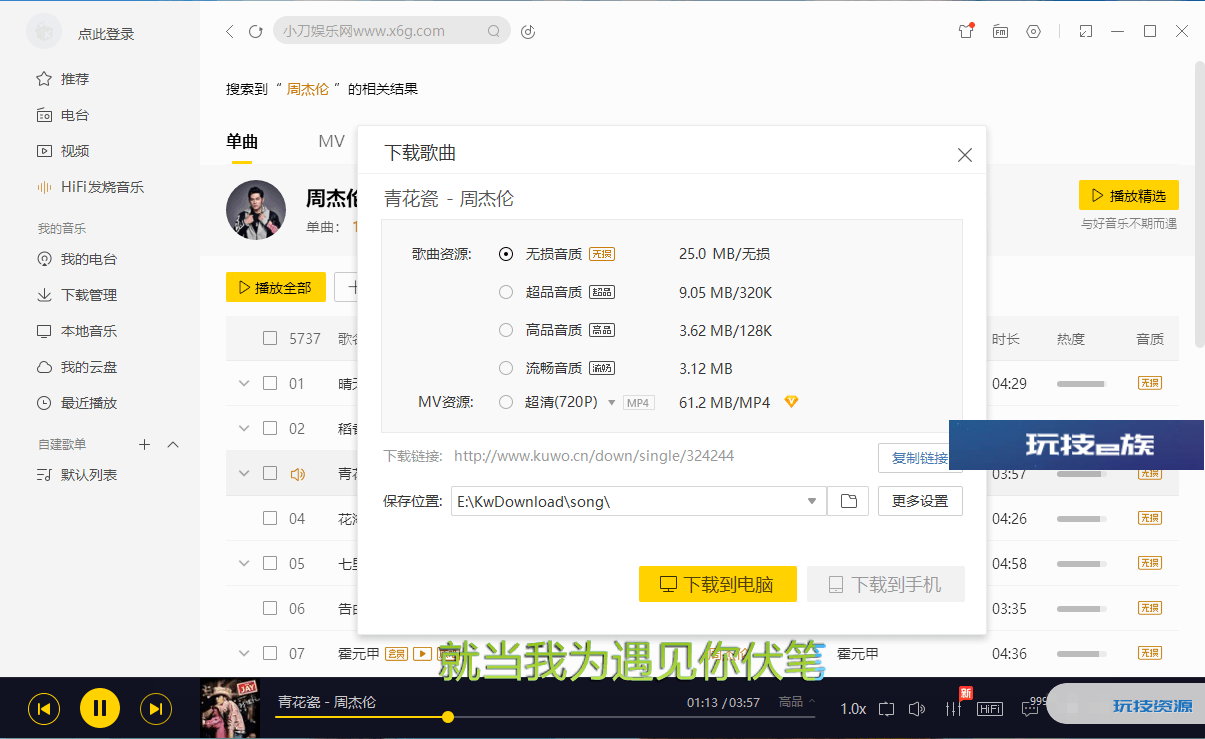Switch to mini mode via title bar icon
1205x739 pixels.
[1086, 31]
